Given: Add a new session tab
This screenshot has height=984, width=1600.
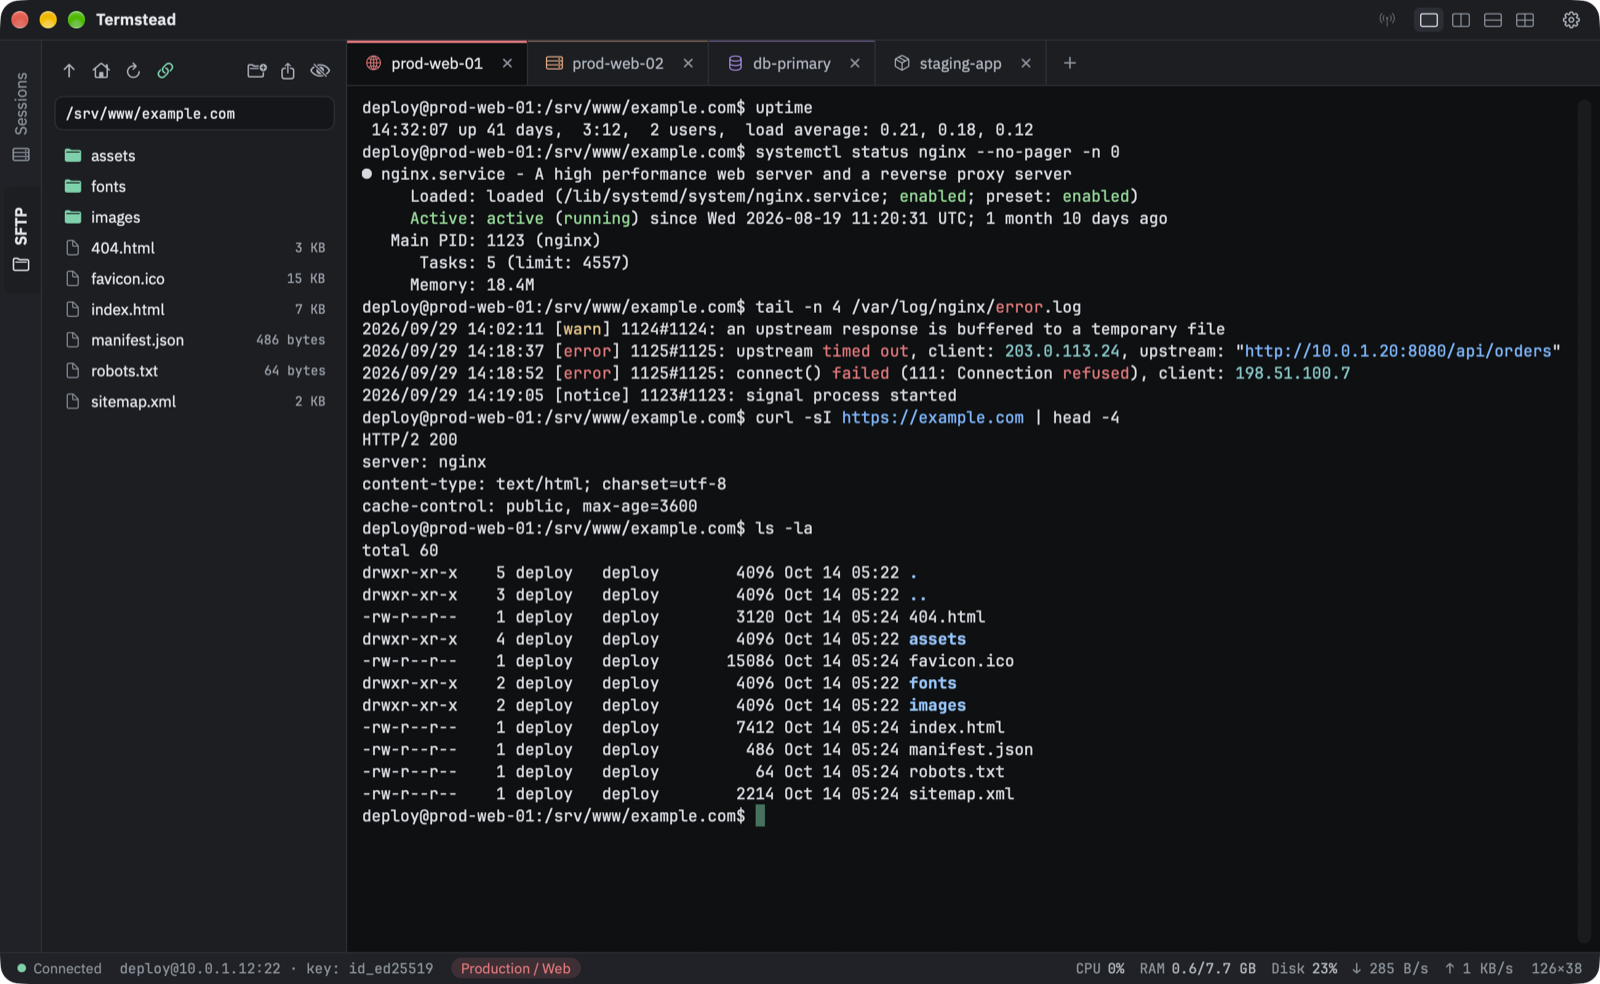Looking at the screenshot, I should pos(1070,63).
